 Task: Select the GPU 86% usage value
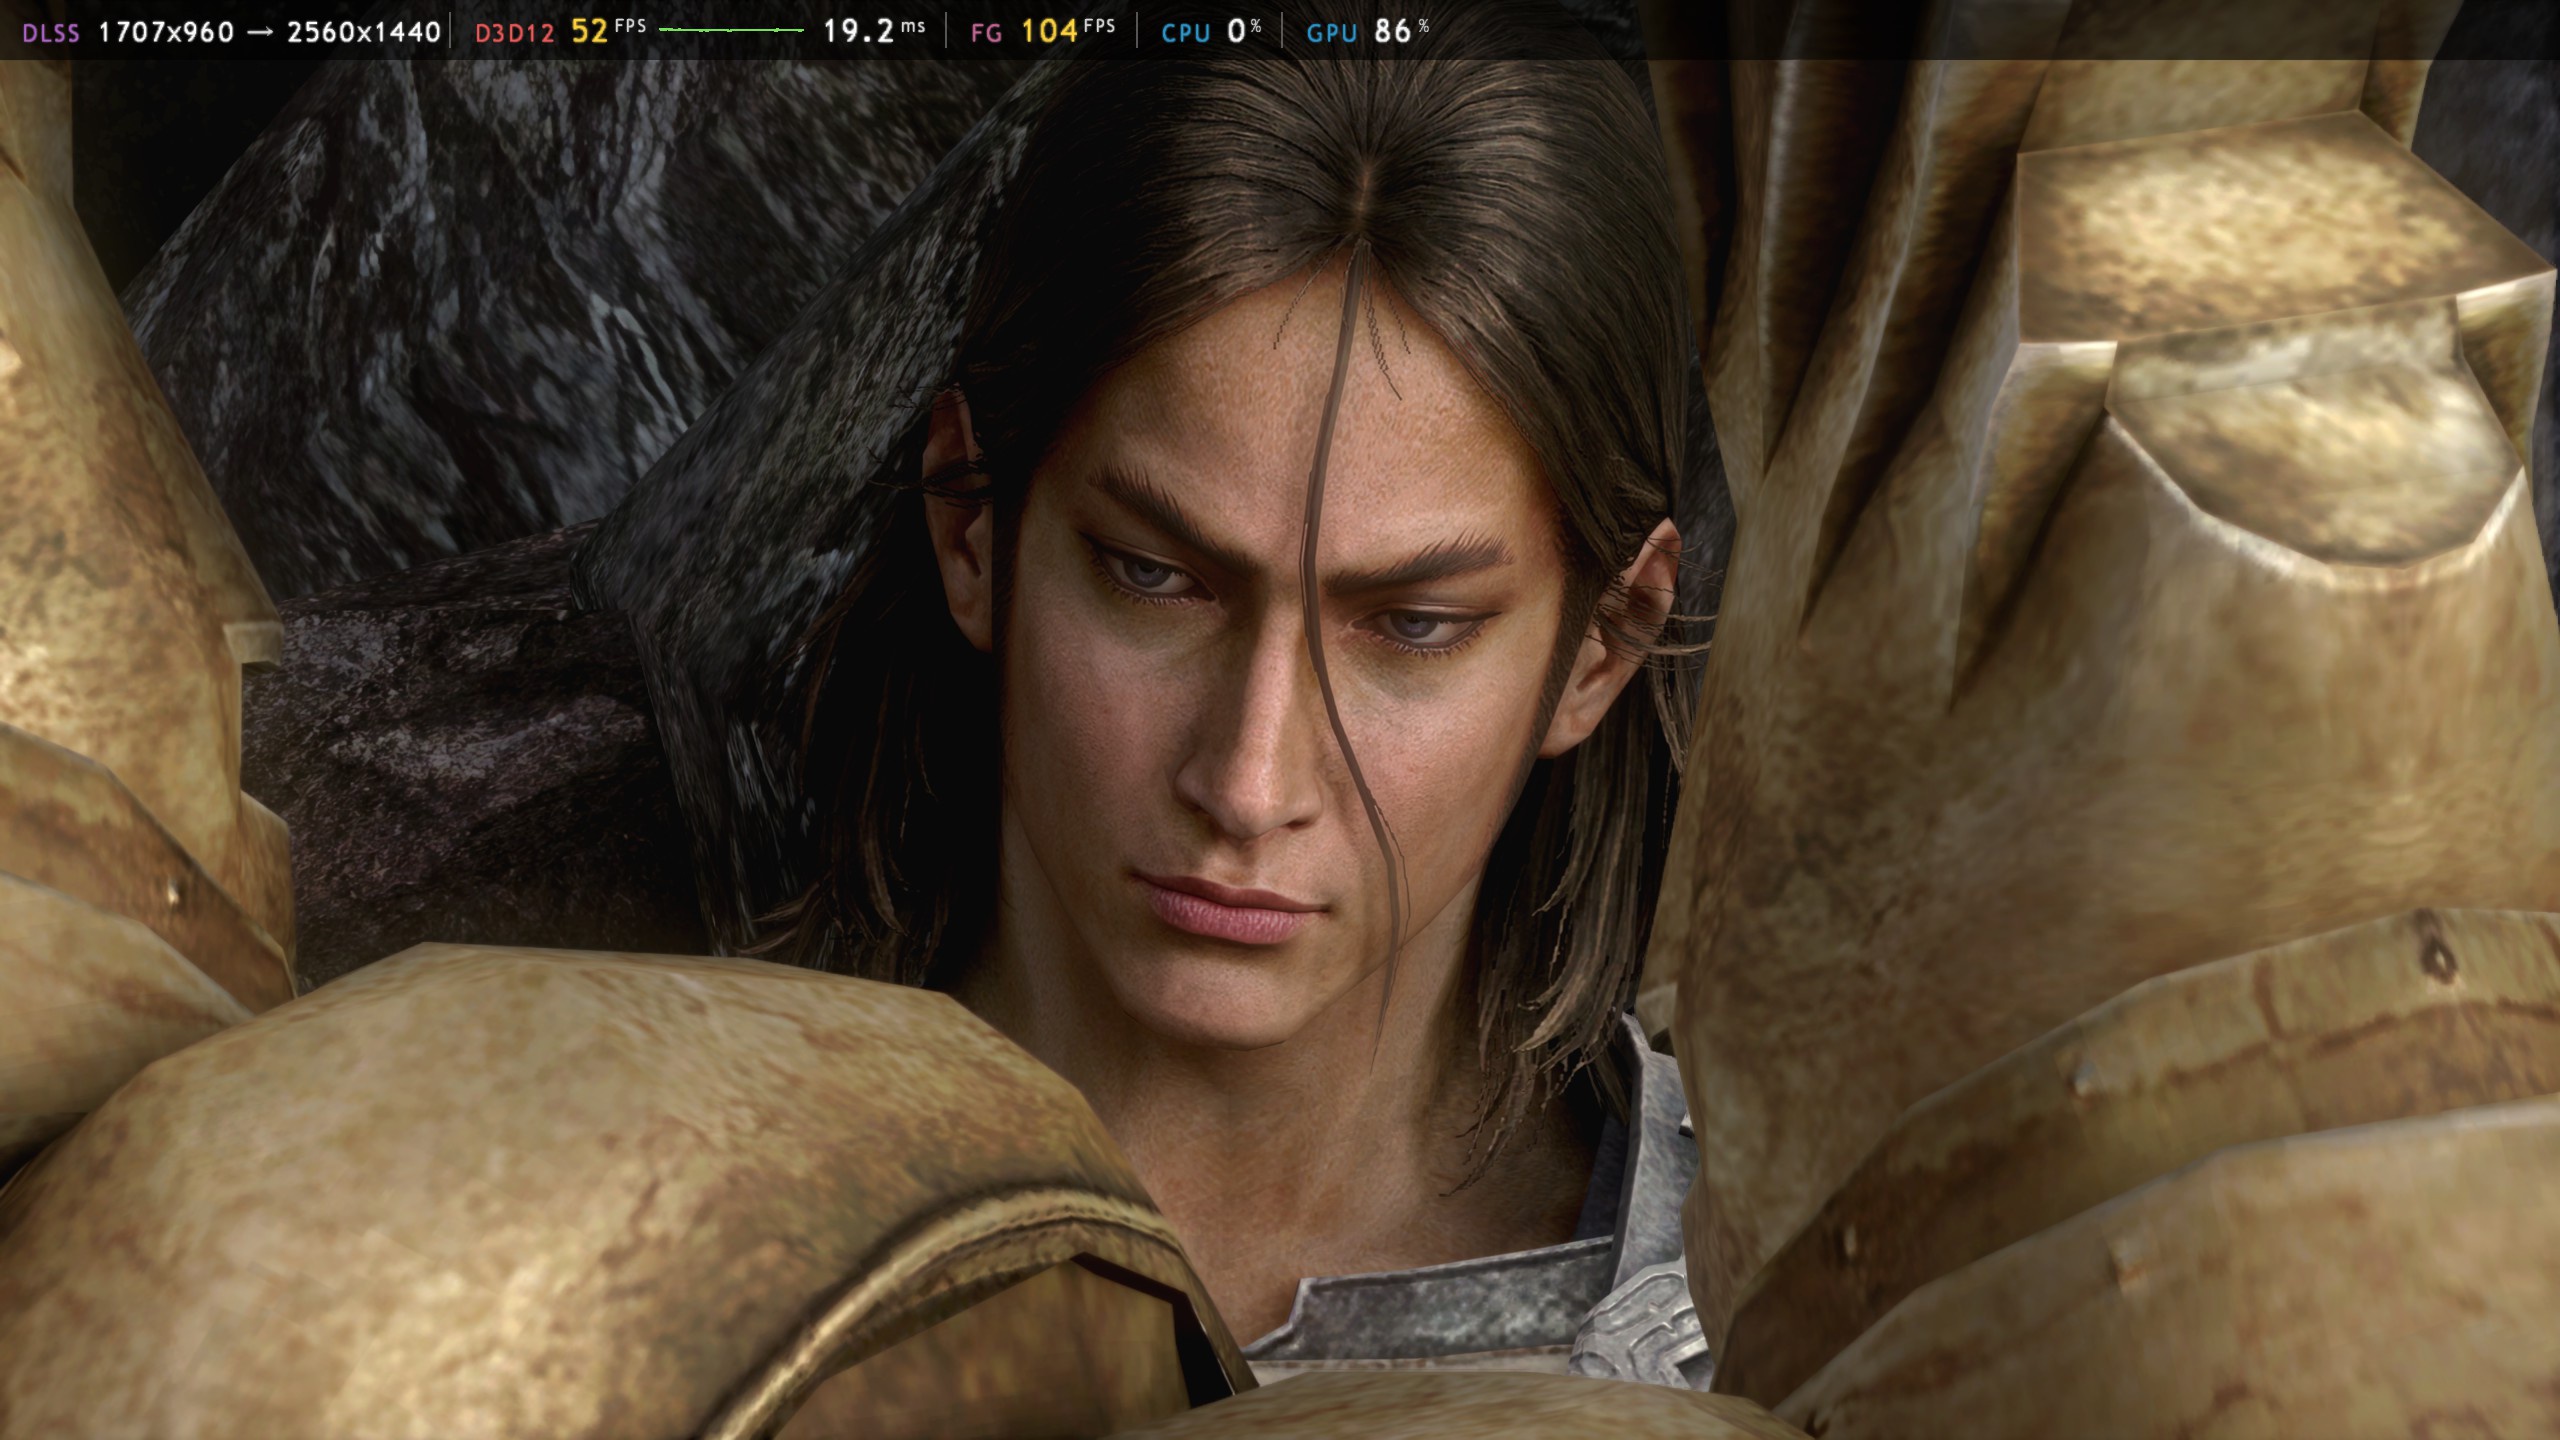(1401, 31)
